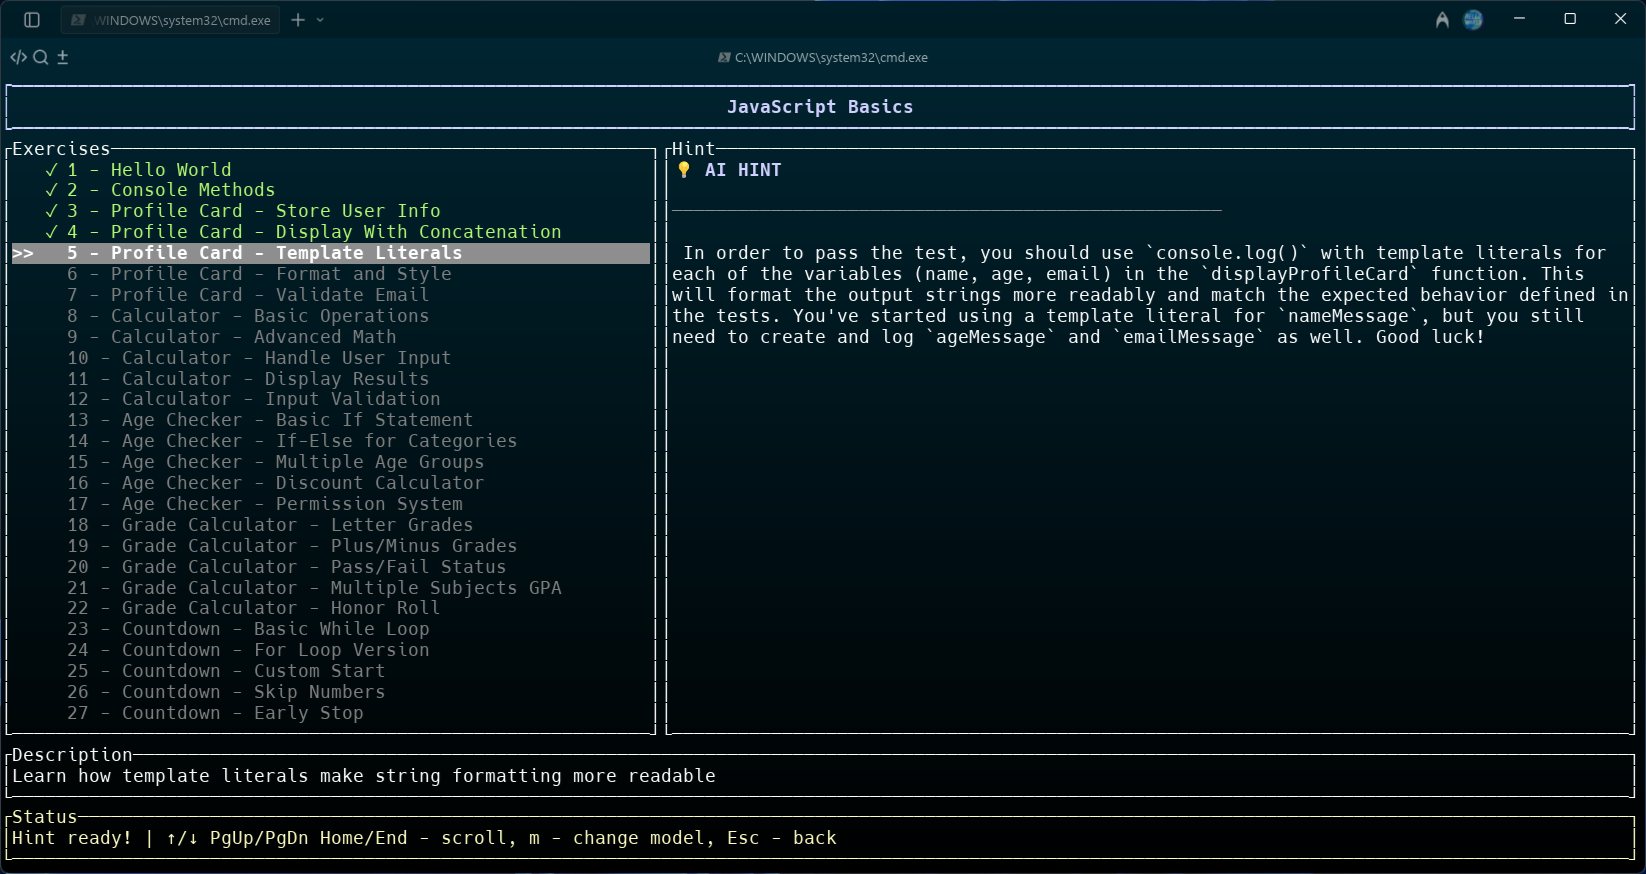
Task: Select exercise 20 - Pass/Fail Status
Action: pos(331,567)
